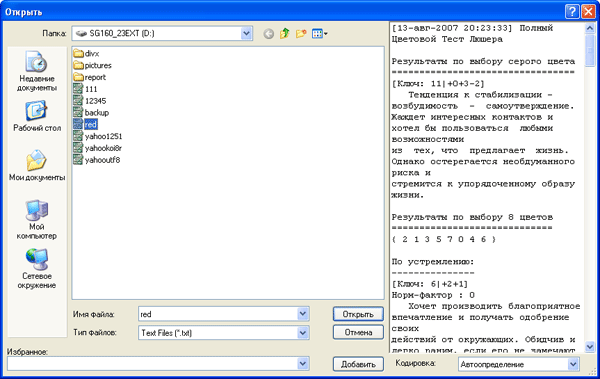This screenshot has height=379, width=600.
Task: Open Сетевое окружение in places bar
Action: tap(37, 269)
